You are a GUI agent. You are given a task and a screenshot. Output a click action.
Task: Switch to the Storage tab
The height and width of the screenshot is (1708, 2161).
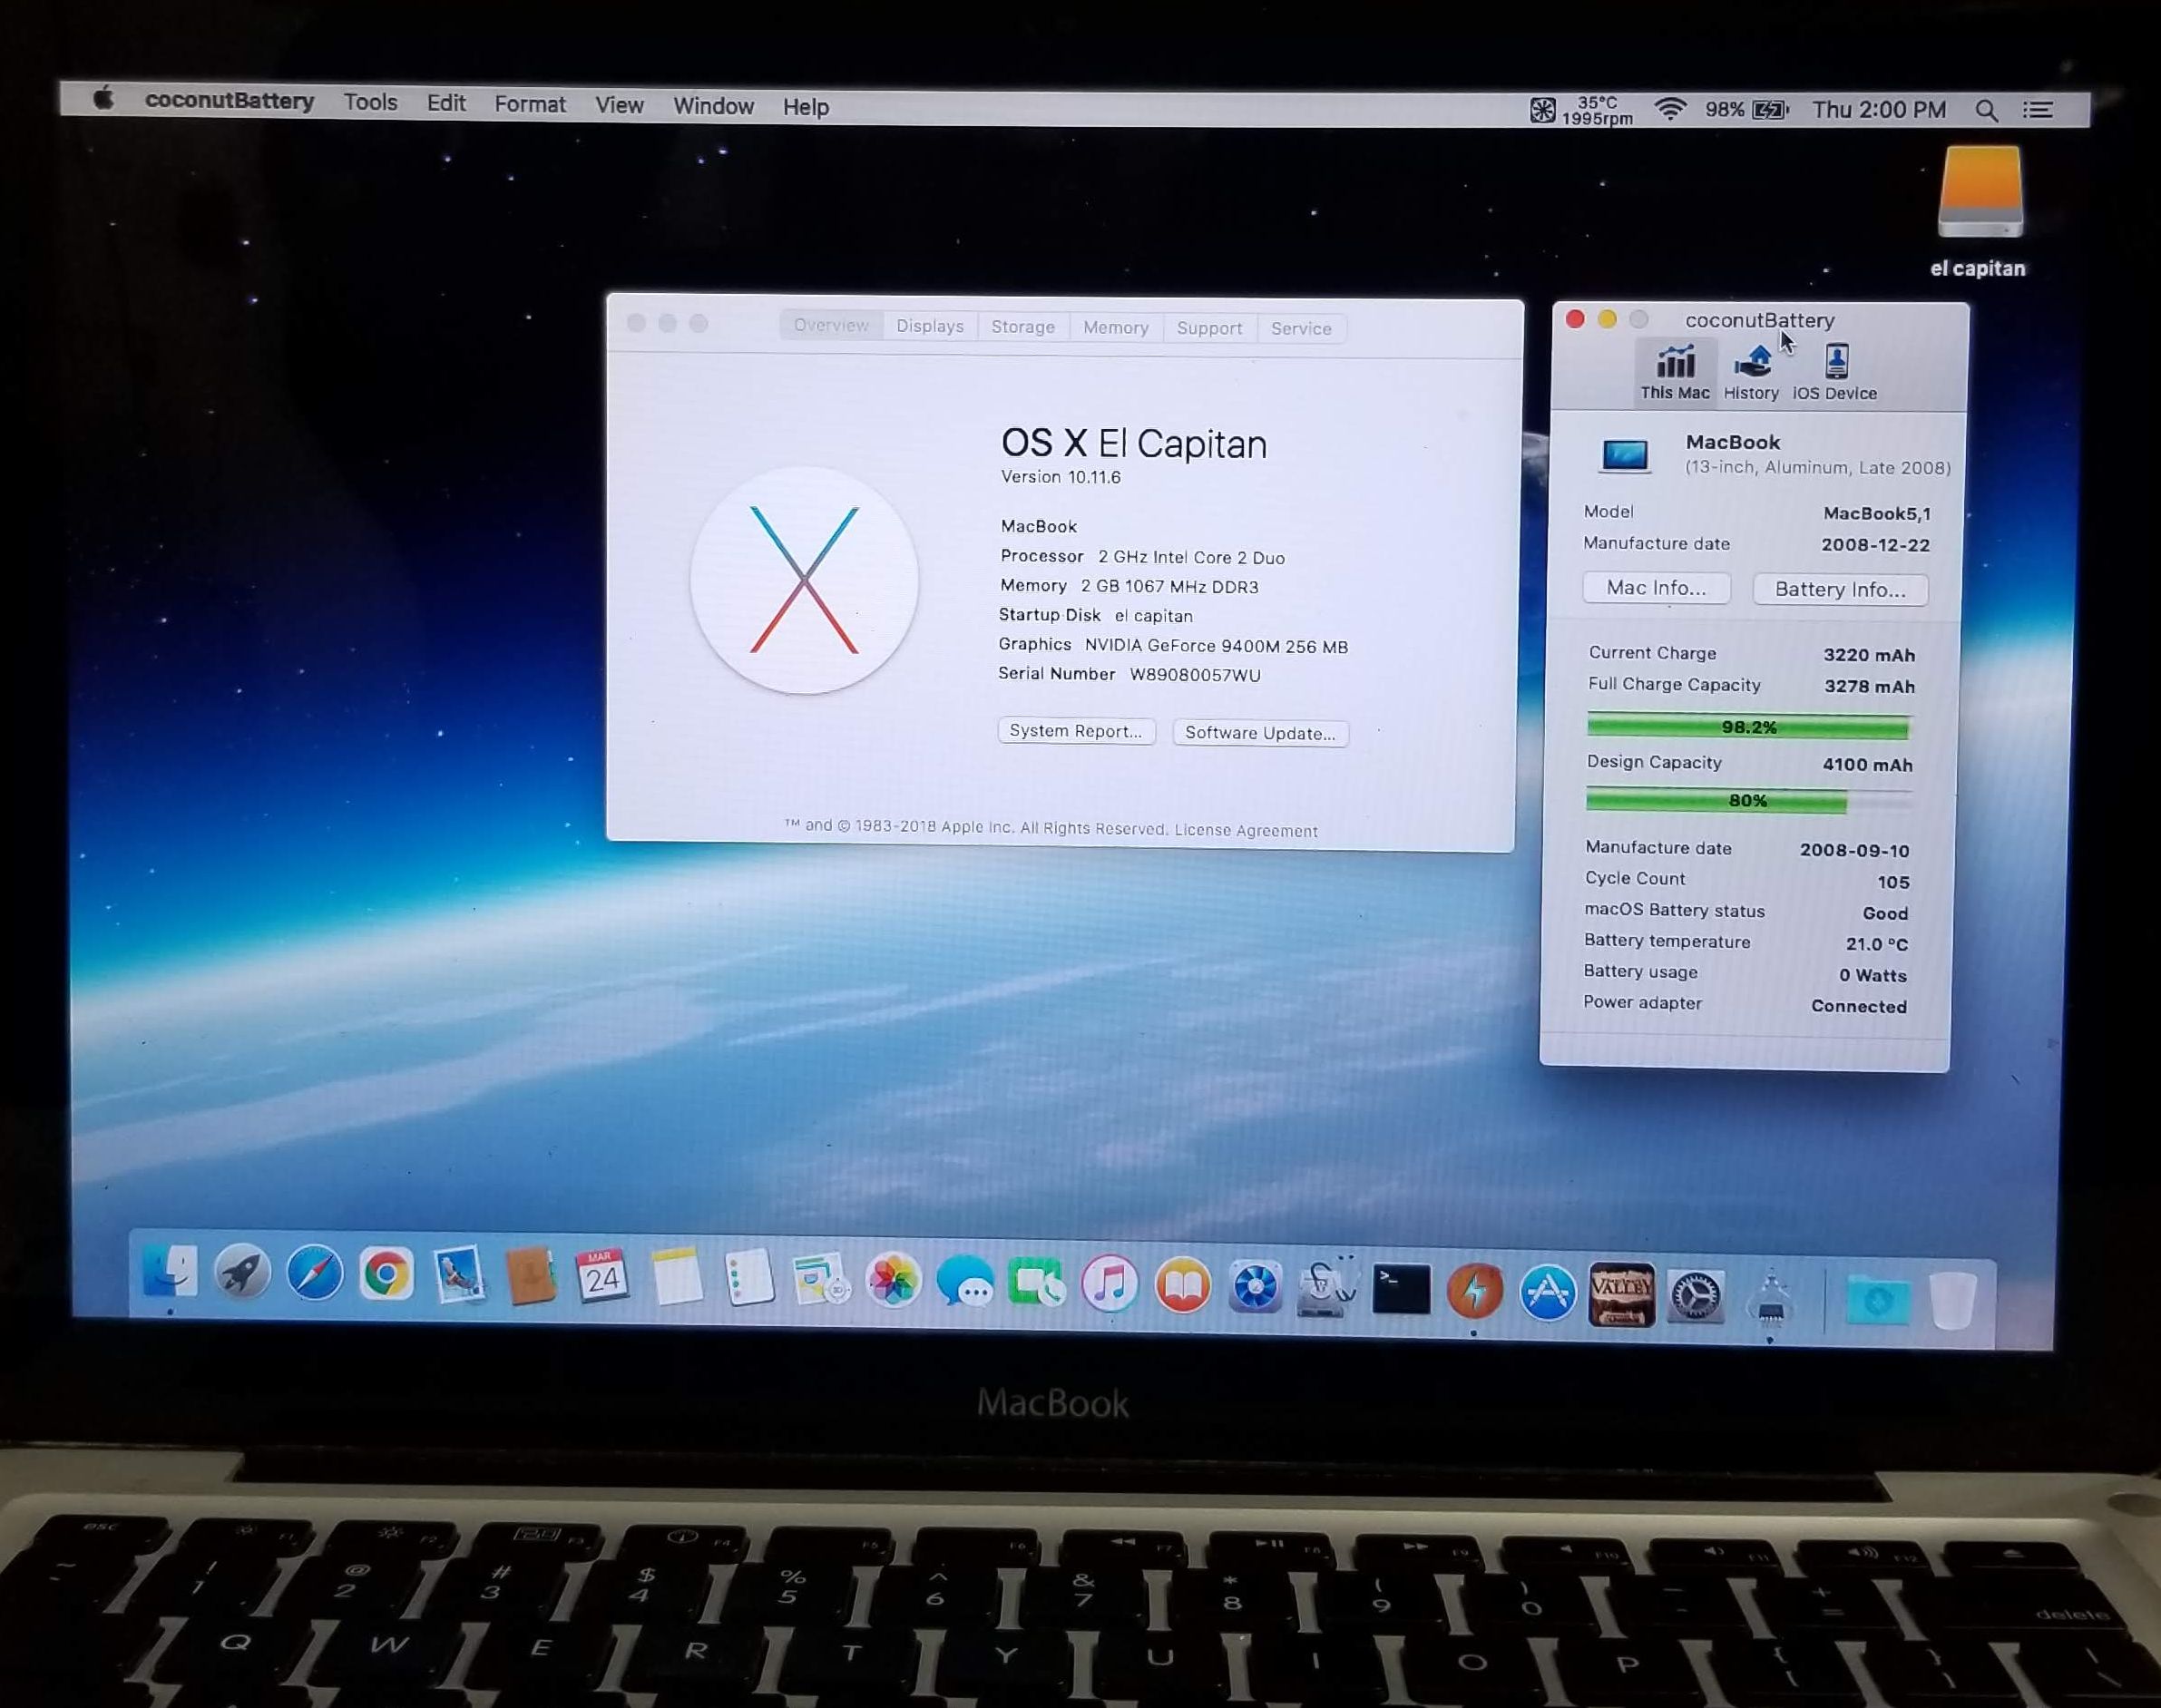coord(1022,327)
